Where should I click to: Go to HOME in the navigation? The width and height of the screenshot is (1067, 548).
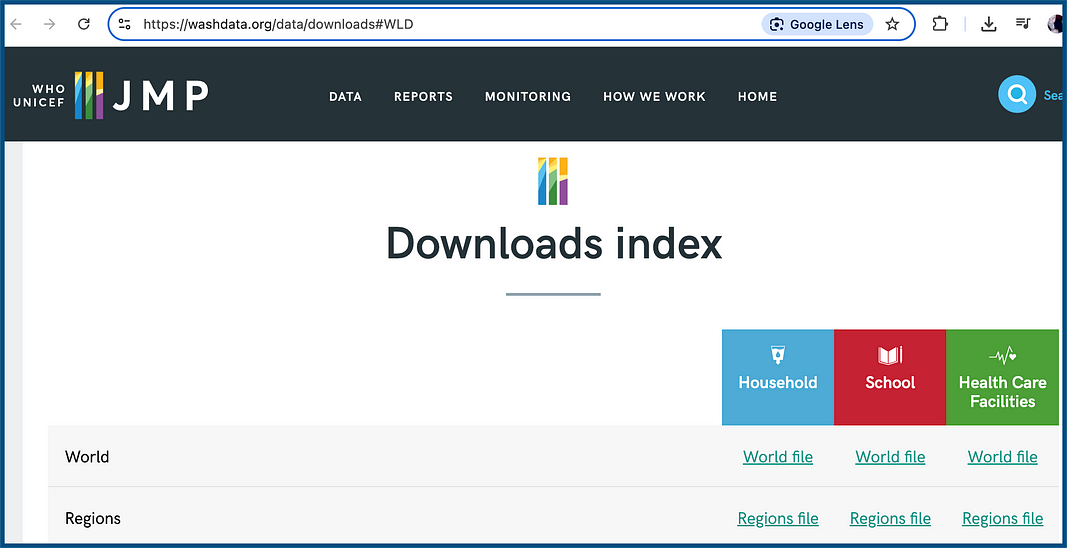757,97
